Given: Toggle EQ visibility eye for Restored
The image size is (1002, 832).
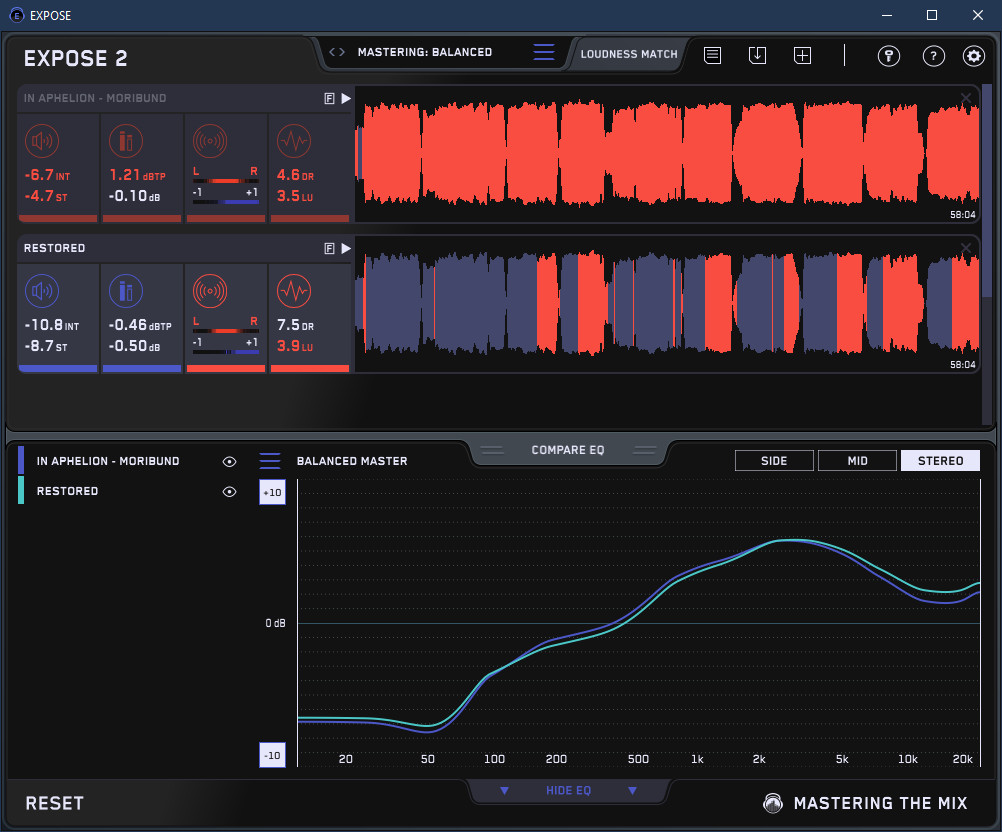Looking at the screenshot, I should [229, 491].
